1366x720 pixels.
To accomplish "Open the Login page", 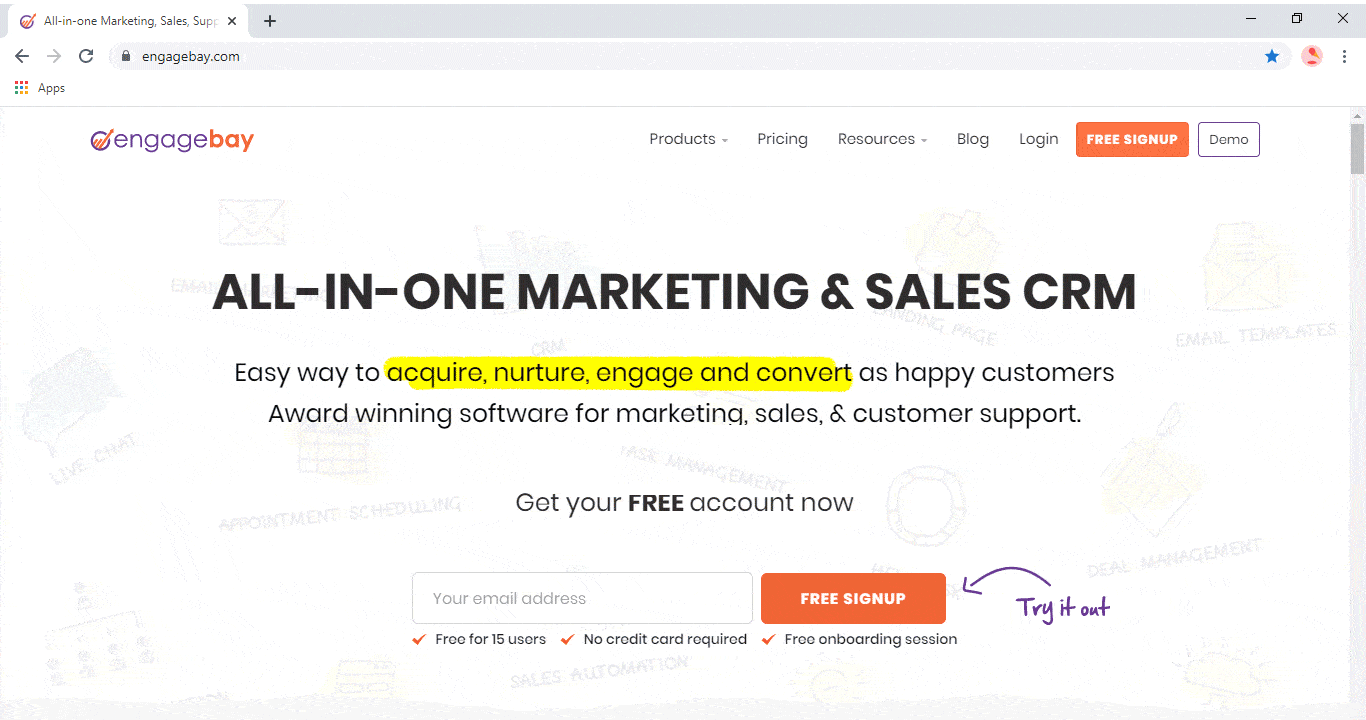I will pyautogui.click(x=1038, y=139).
